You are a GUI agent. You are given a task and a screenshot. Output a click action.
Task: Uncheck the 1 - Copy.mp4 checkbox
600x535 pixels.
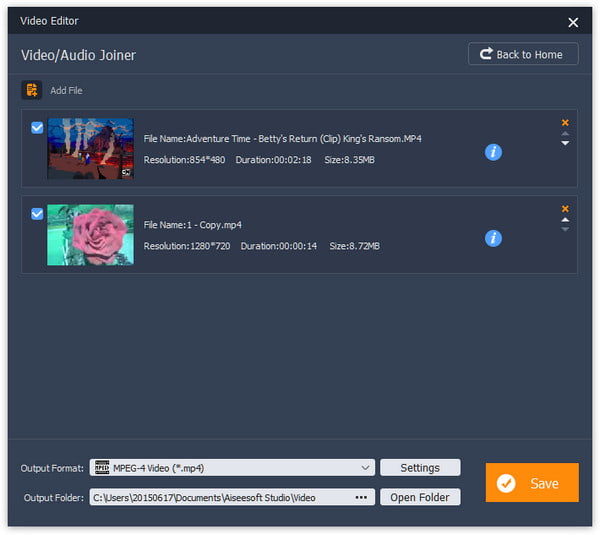[x=37, y=214]
